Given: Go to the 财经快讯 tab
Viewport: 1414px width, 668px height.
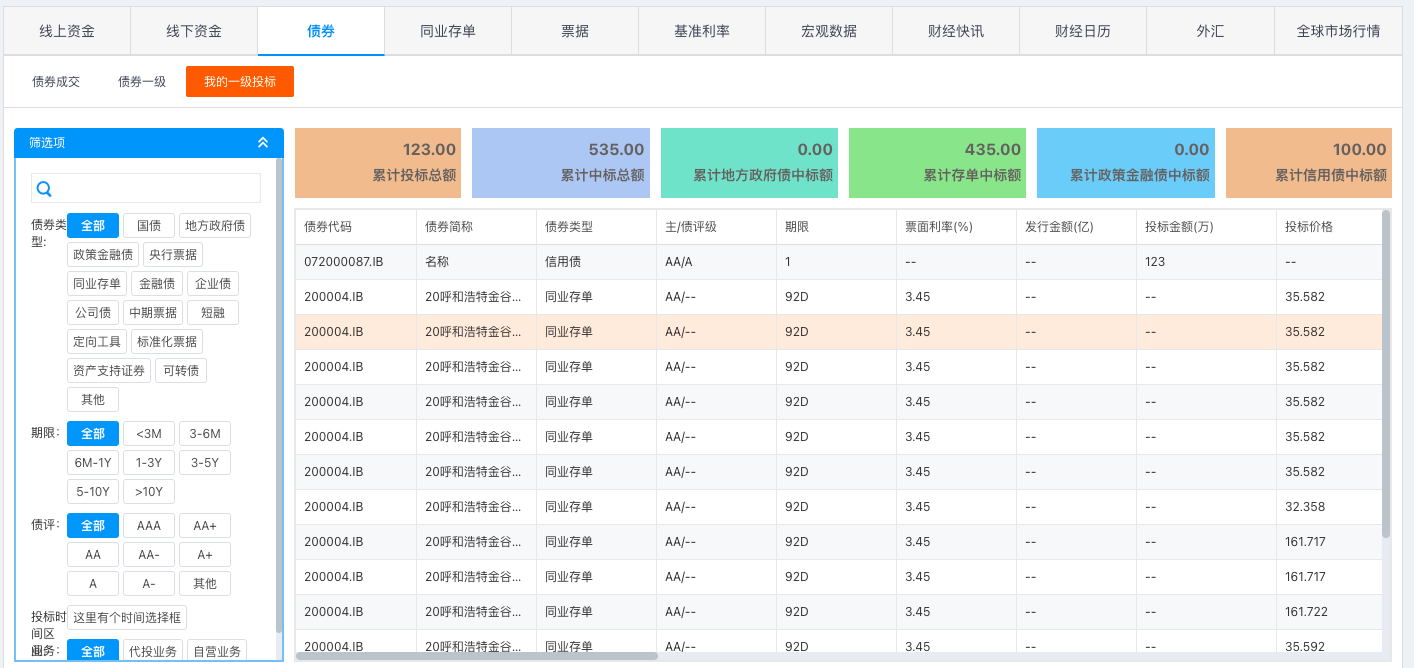Looking at the screenshot, I should (956, 31).
